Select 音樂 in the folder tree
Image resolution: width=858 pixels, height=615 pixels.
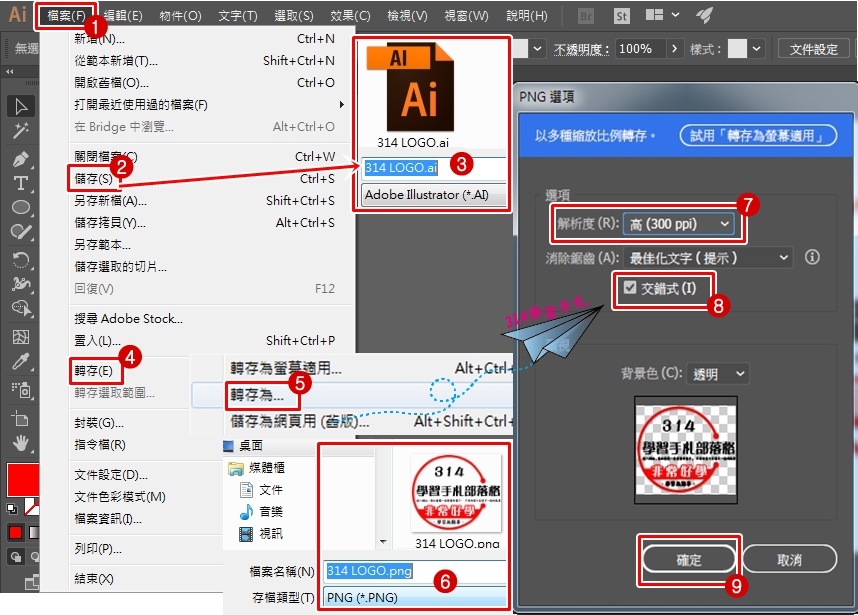(x=261, y=512)
